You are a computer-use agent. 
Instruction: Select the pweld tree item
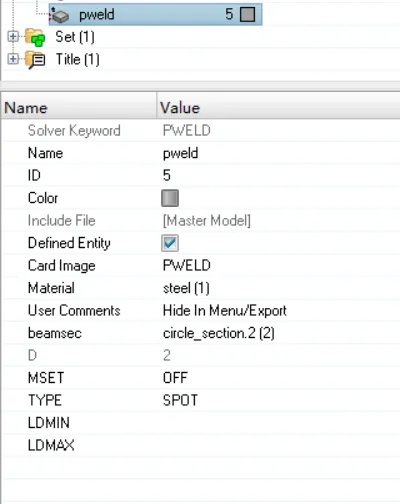[x=155, y=14]
